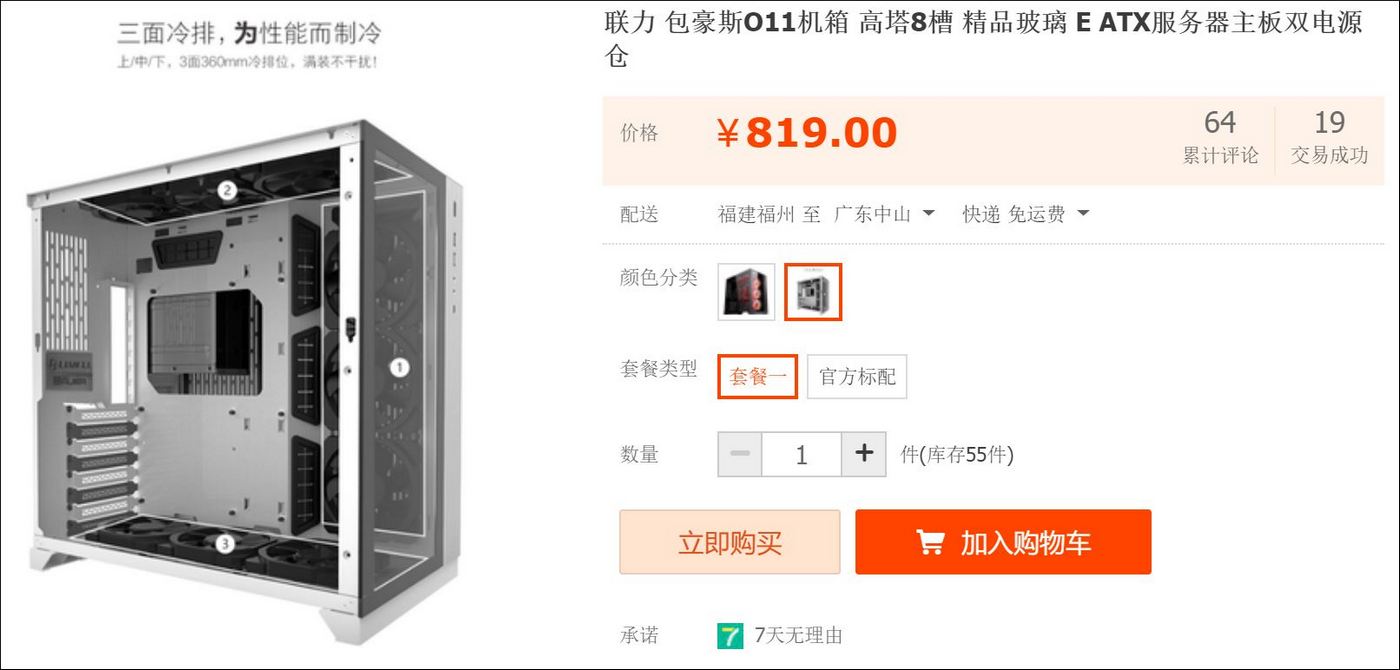Click the 7天无理由 return policy link

[798, 635]
